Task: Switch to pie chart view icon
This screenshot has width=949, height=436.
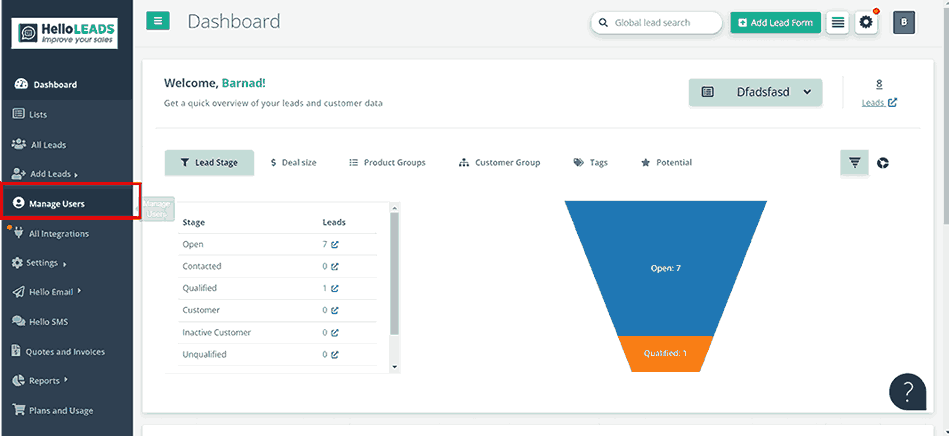Action: coord(883,163)
